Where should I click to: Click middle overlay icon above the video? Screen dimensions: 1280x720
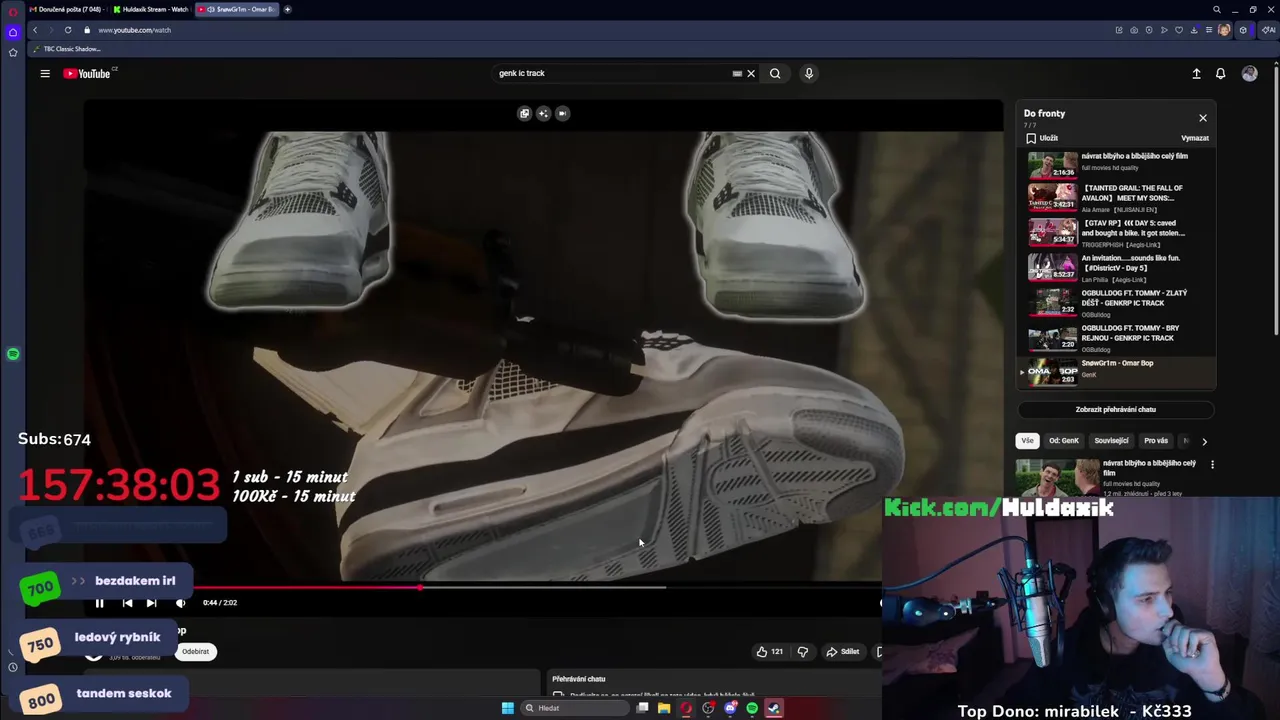pos(543,113)
